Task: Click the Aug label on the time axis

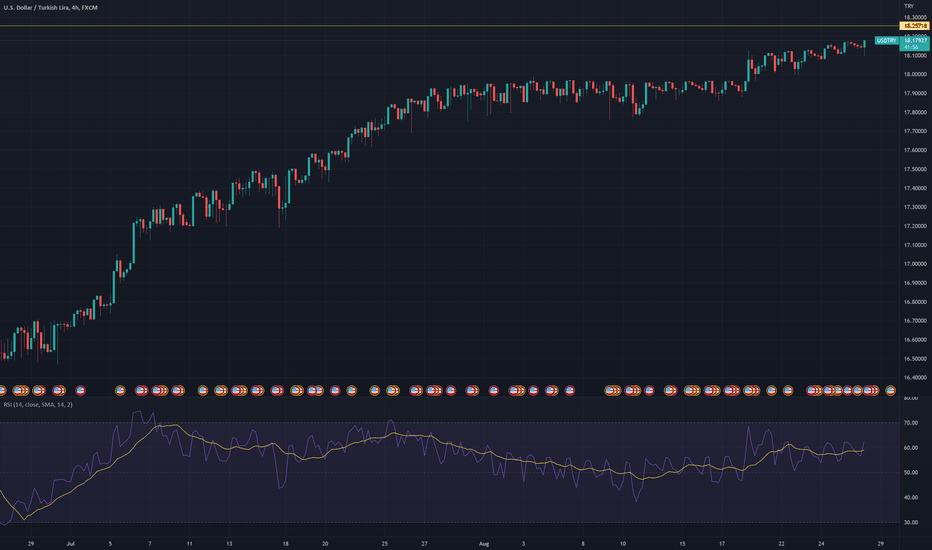Action: pos(484,544)
